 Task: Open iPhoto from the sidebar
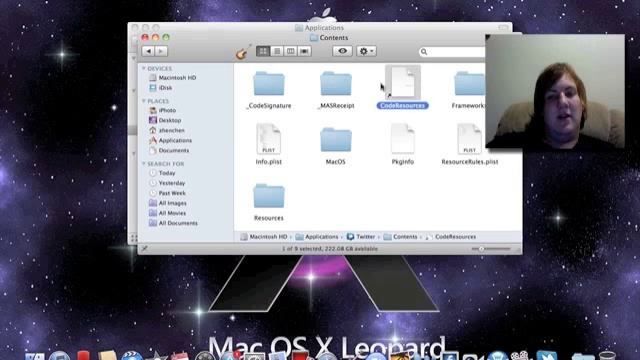(x=162, y=110)
